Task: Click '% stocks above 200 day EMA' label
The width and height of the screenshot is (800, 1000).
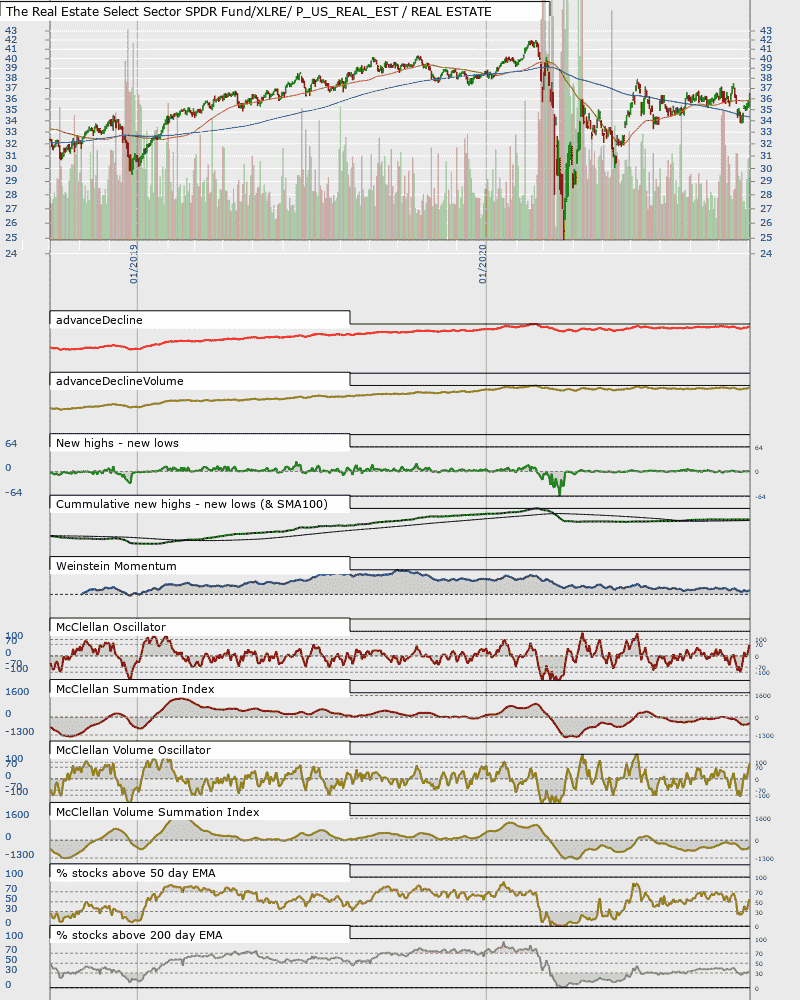Action: tap(139, 935)
